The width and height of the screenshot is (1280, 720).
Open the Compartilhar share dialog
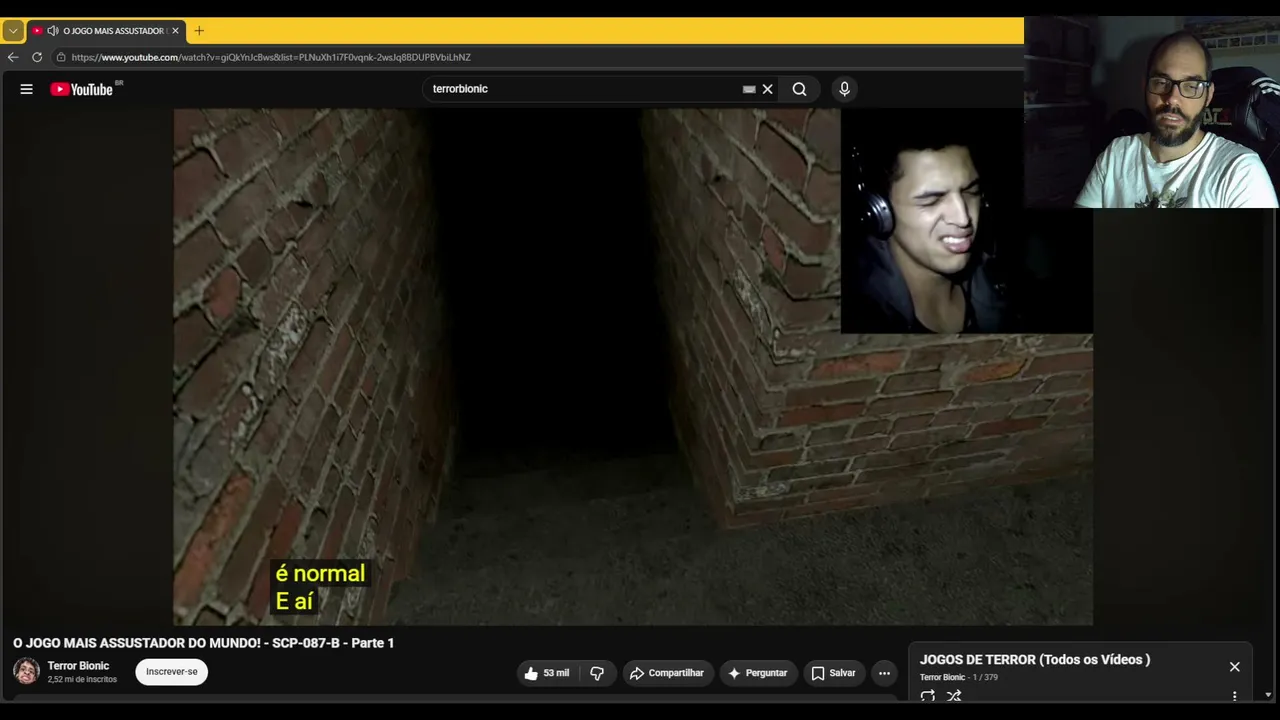(667, 673)
